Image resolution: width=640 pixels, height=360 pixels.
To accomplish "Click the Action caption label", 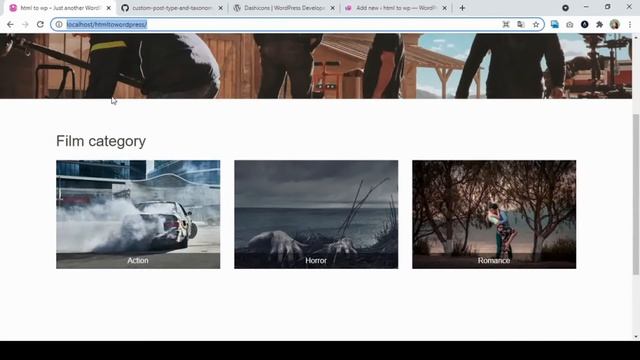I will coord(138,260).
